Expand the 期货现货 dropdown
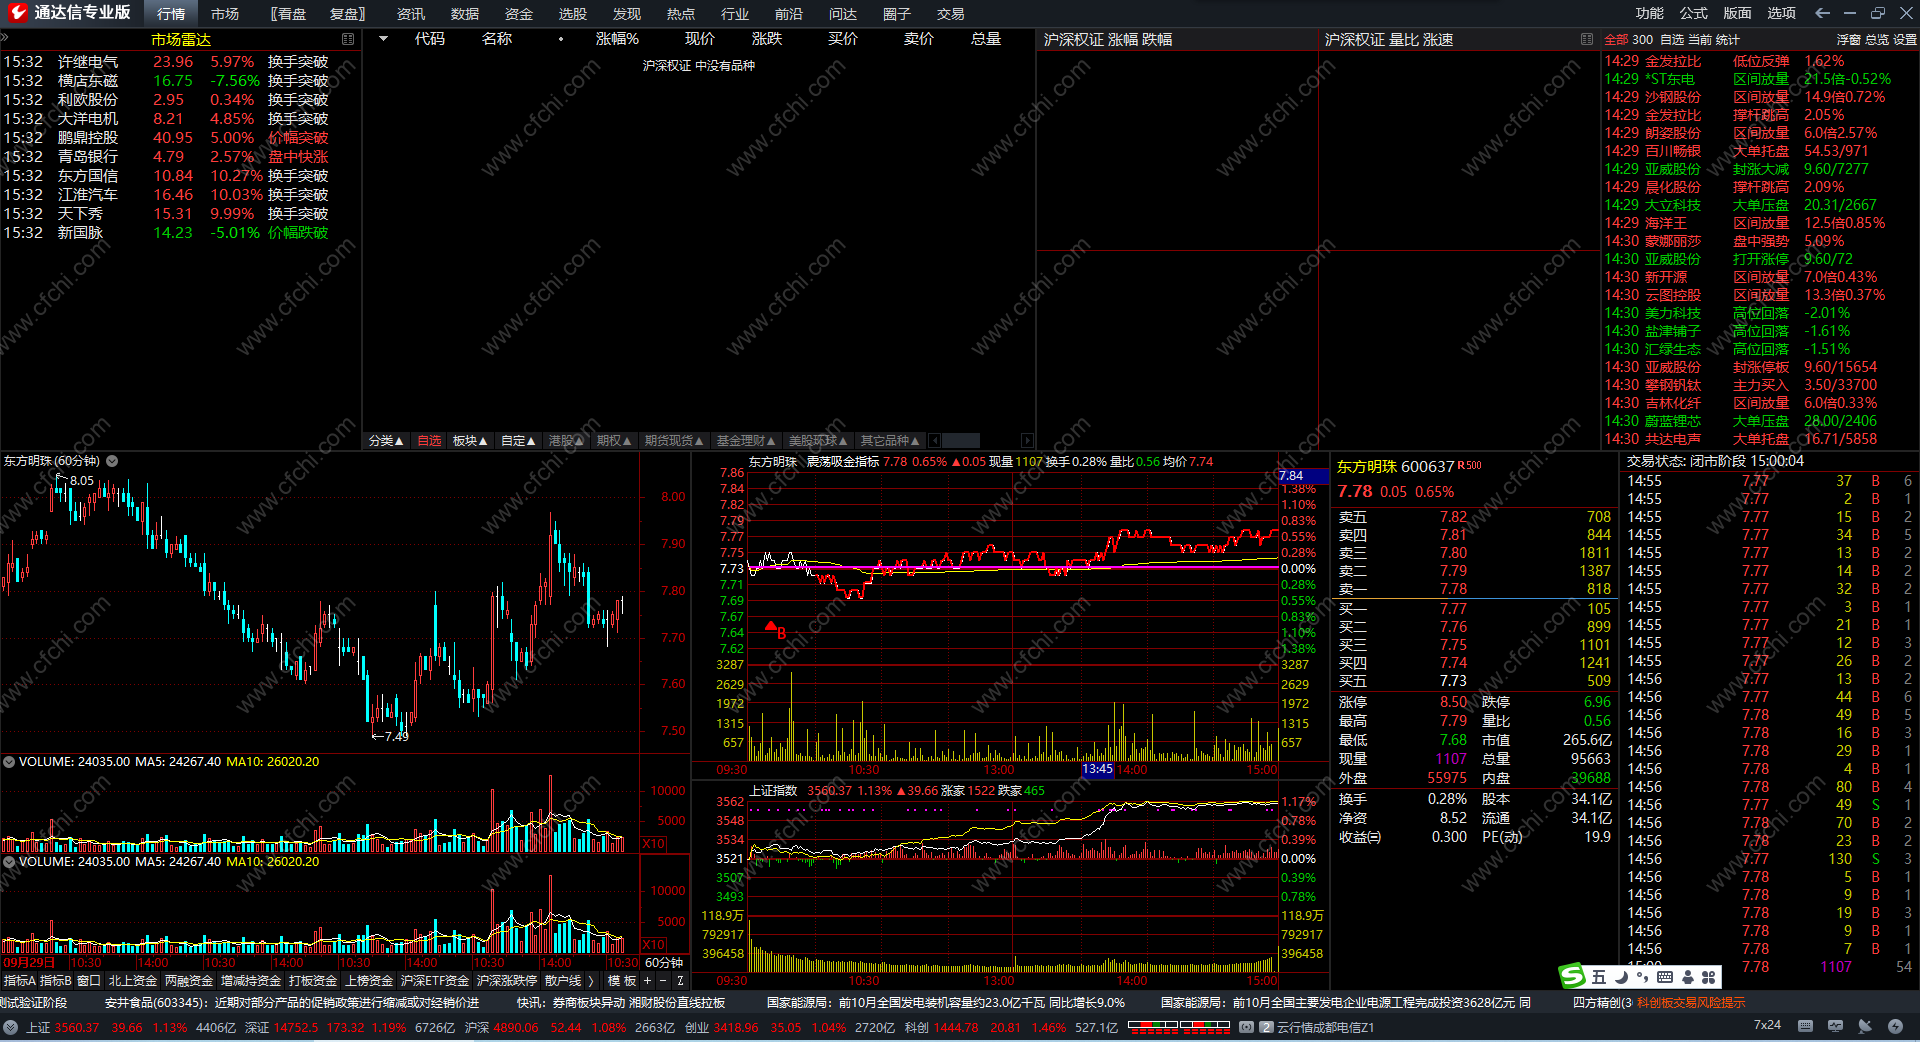Screen dimensions: 1920x1042 [674, 441]
